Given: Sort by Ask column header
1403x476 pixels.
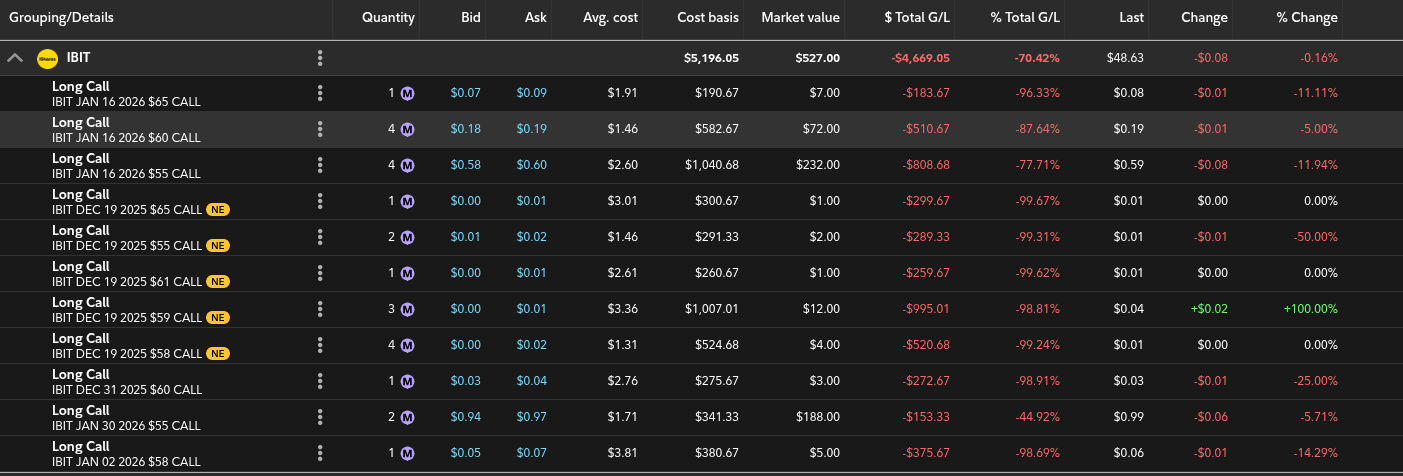Looking at the screenshot, I should (x=536, y=18).
